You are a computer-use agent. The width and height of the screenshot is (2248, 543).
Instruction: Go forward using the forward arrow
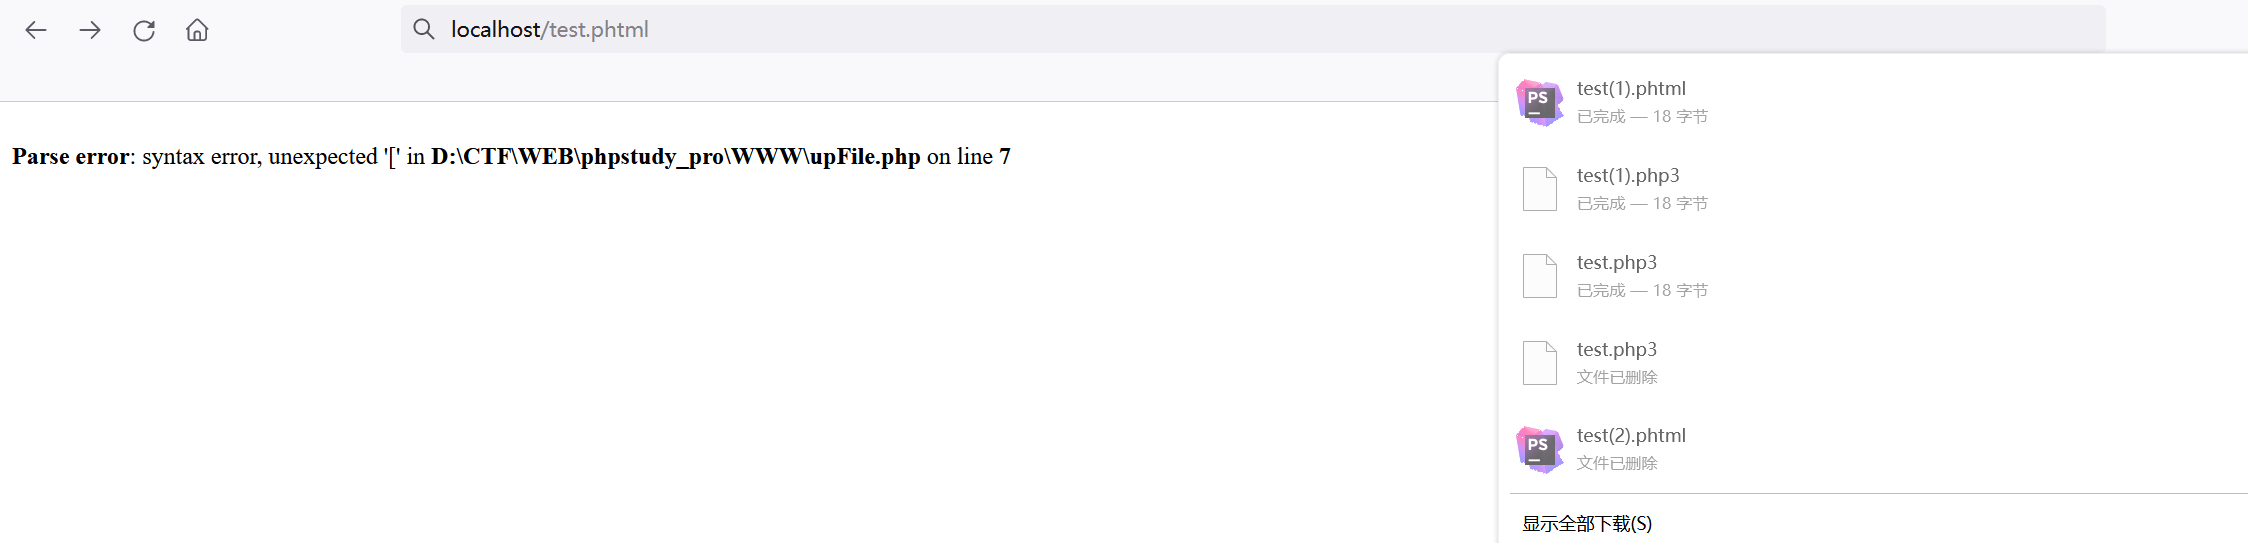(x=90, y=30)
